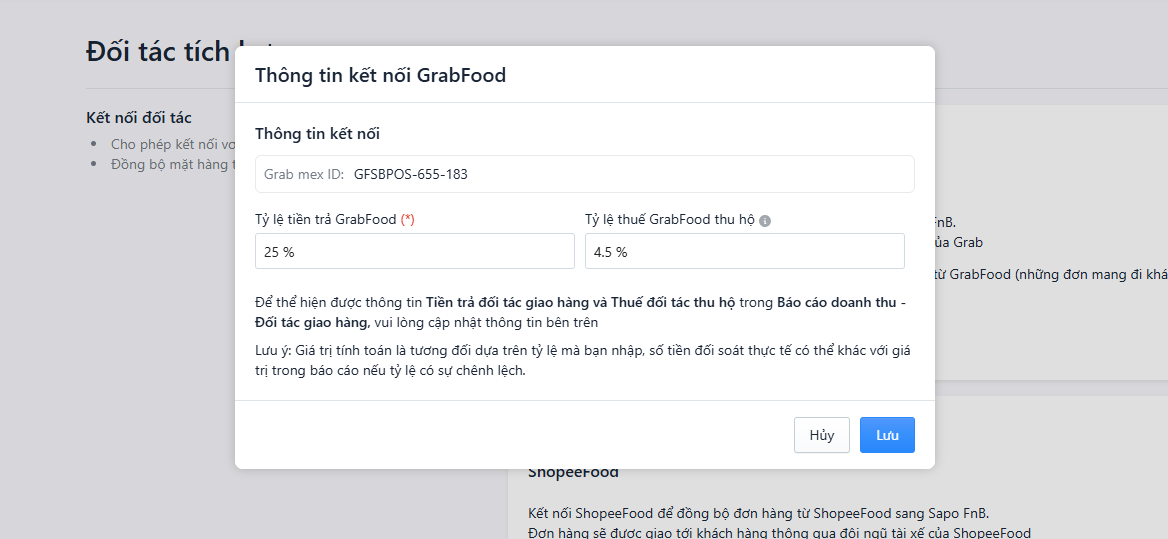The image size is (1168, 539).
Task: Click the Tỷ lệ tiền trả GrabFood label
Action: pos(335,220)
